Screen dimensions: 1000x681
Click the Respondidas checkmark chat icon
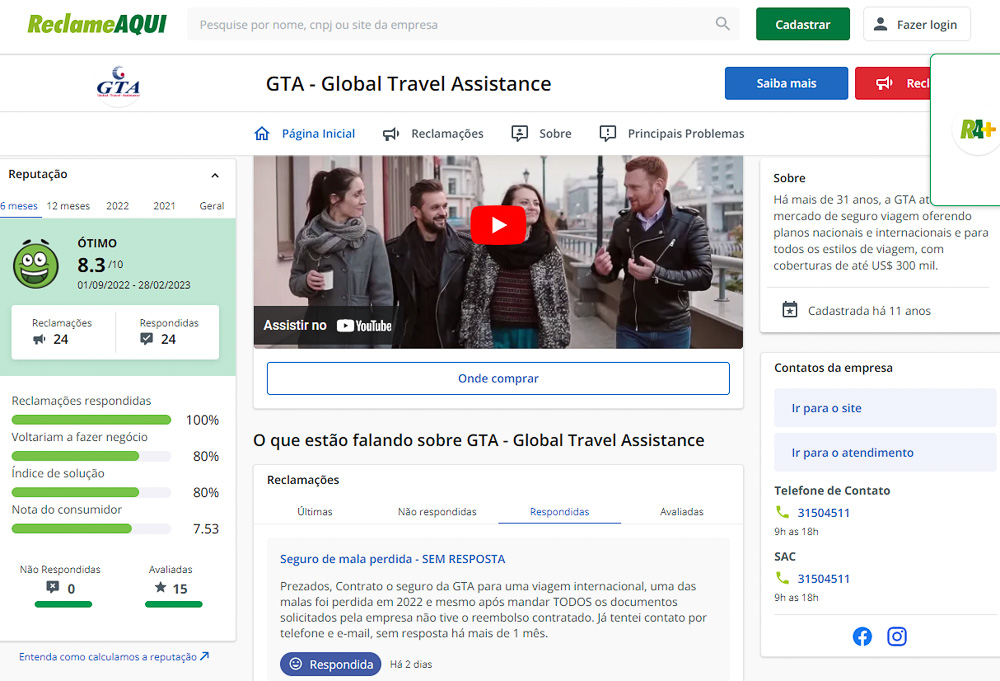(147, 339)
